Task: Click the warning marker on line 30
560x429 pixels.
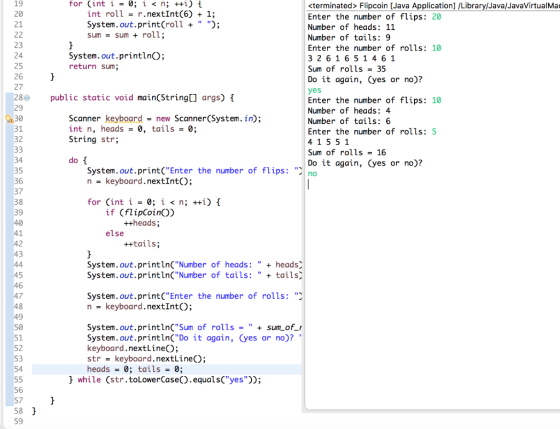Action: coord(9,119)
